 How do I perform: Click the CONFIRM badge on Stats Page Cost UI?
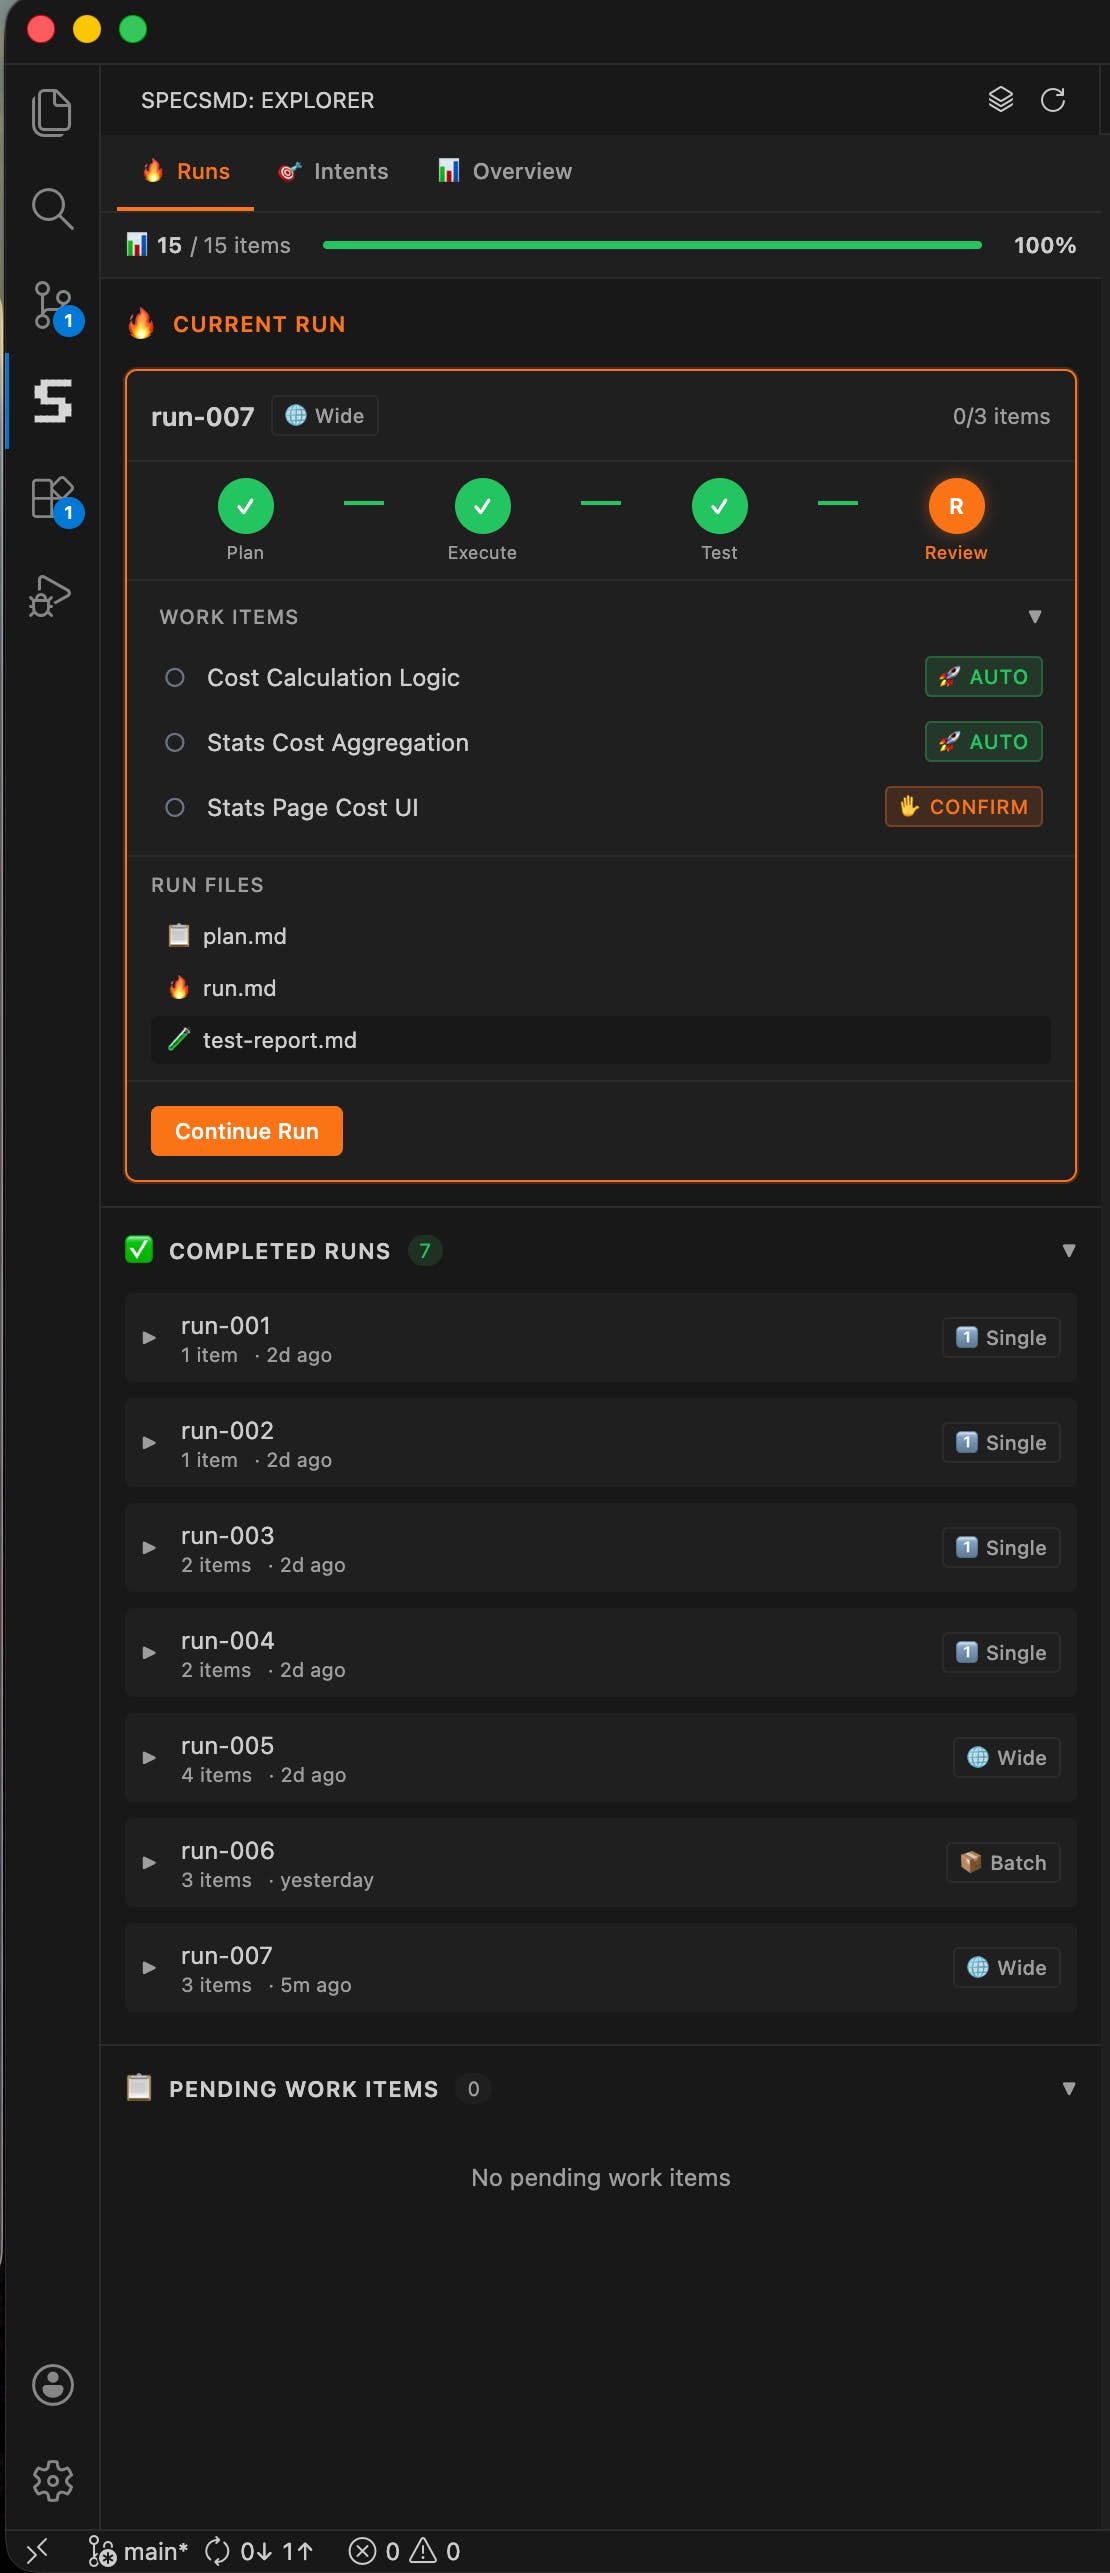pos(964,807)
